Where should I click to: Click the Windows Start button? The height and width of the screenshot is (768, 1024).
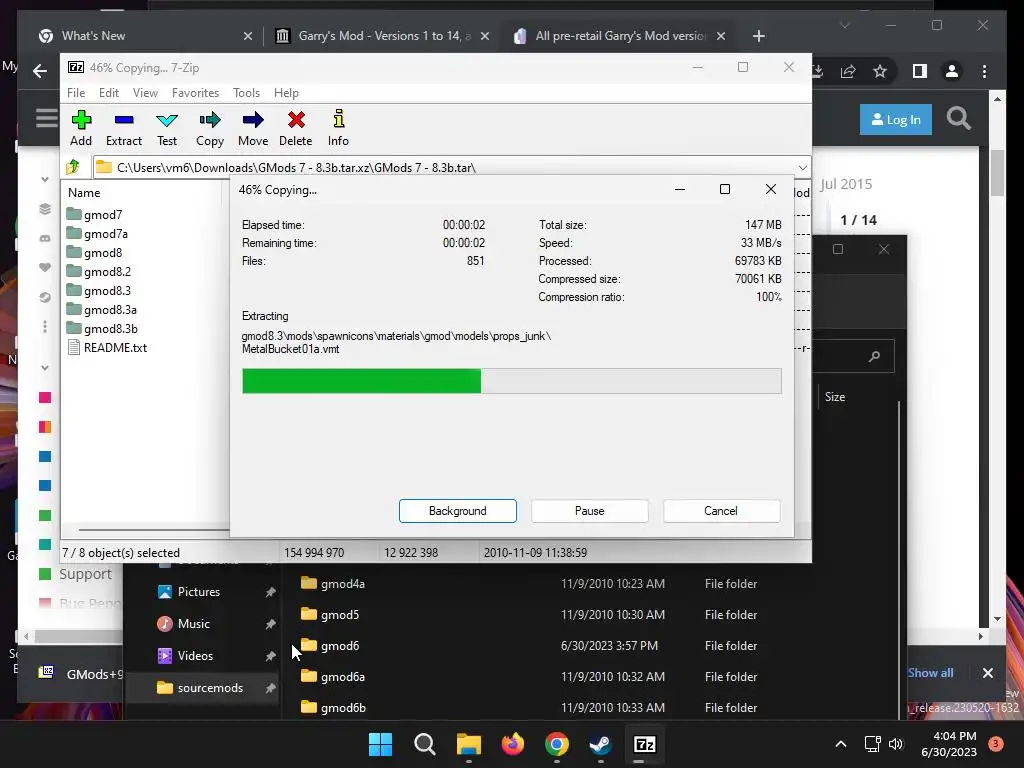380,744
